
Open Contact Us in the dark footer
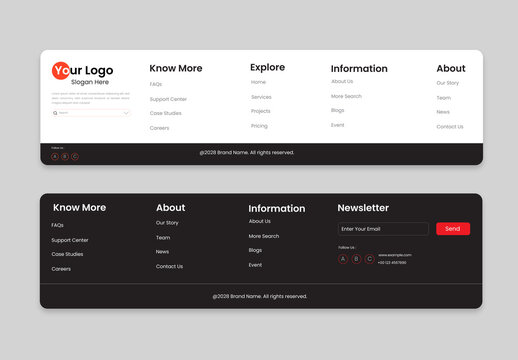169,266
